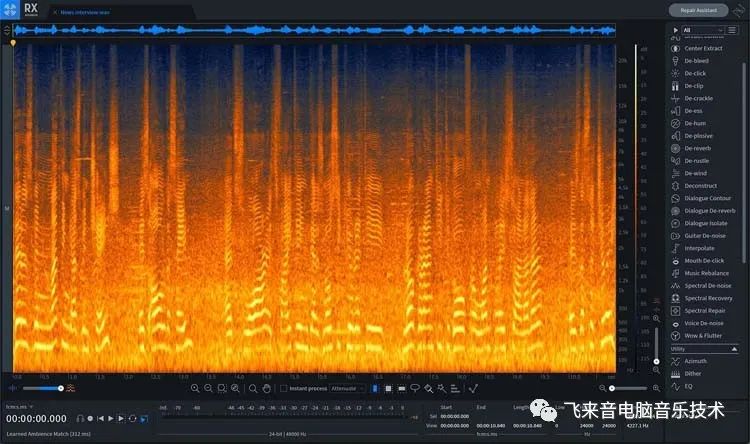Select the Harmonics selection tool
Image resolution: width=750 pixels, height=444 pixels.
click(455, 388)
